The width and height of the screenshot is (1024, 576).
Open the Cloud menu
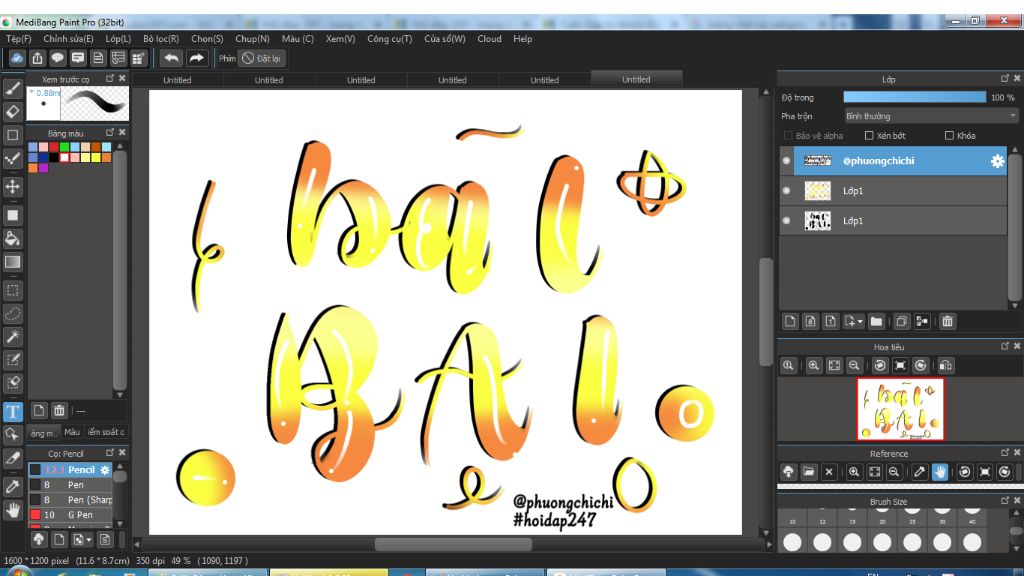[489, 39]
